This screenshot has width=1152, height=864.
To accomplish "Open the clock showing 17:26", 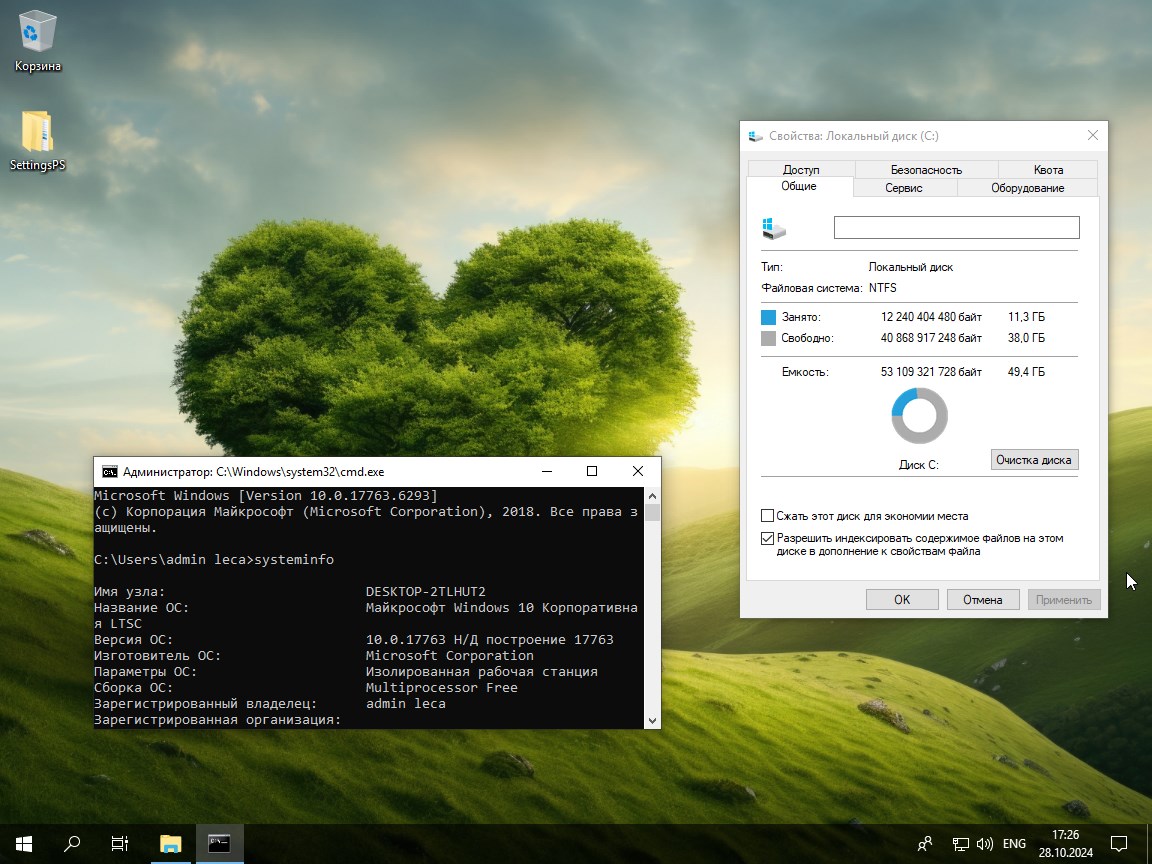I will (x=1065, y=843).
